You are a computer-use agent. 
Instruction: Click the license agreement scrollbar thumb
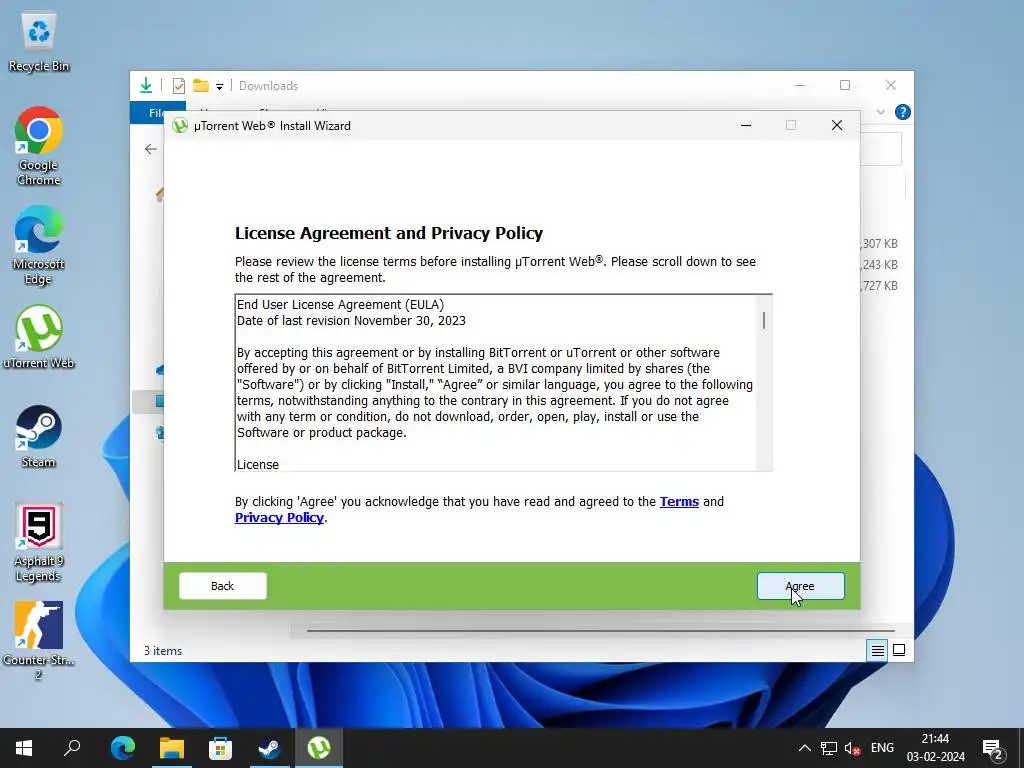764,320
